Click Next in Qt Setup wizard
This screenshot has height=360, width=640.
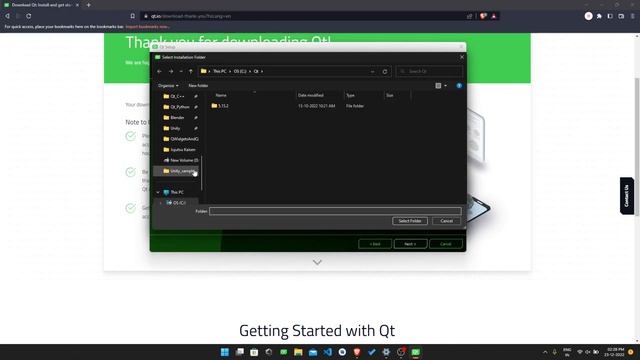[410, 244]
